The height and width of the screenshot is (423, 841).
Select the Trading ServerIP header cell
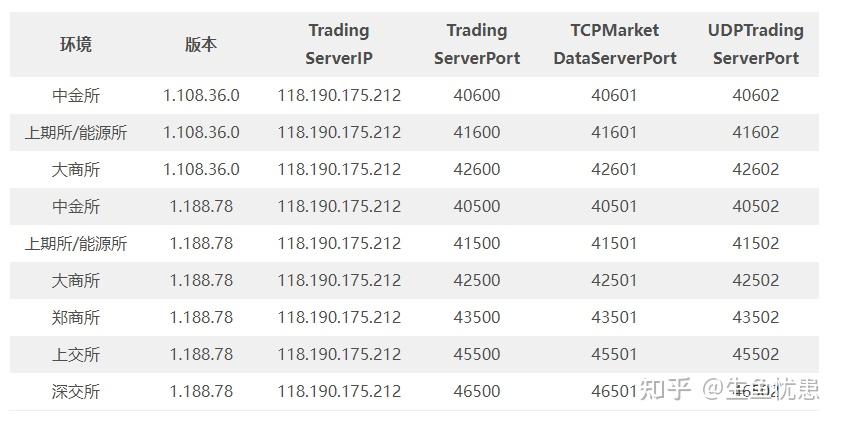(338, 44)
